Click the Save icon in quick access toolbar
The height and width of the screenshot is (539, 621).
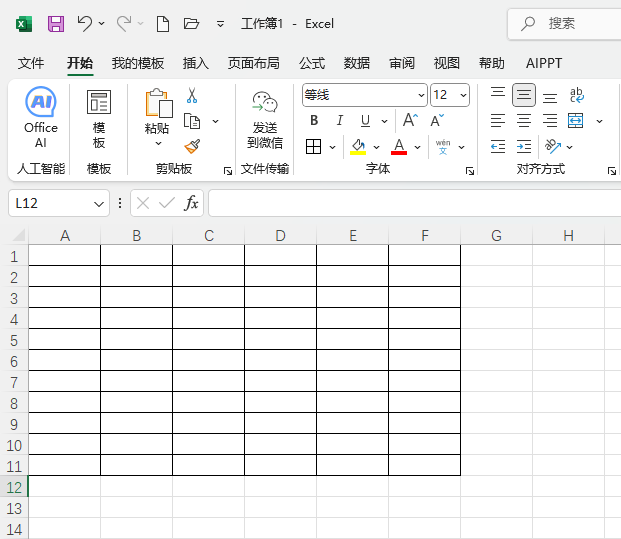[56, 24]
